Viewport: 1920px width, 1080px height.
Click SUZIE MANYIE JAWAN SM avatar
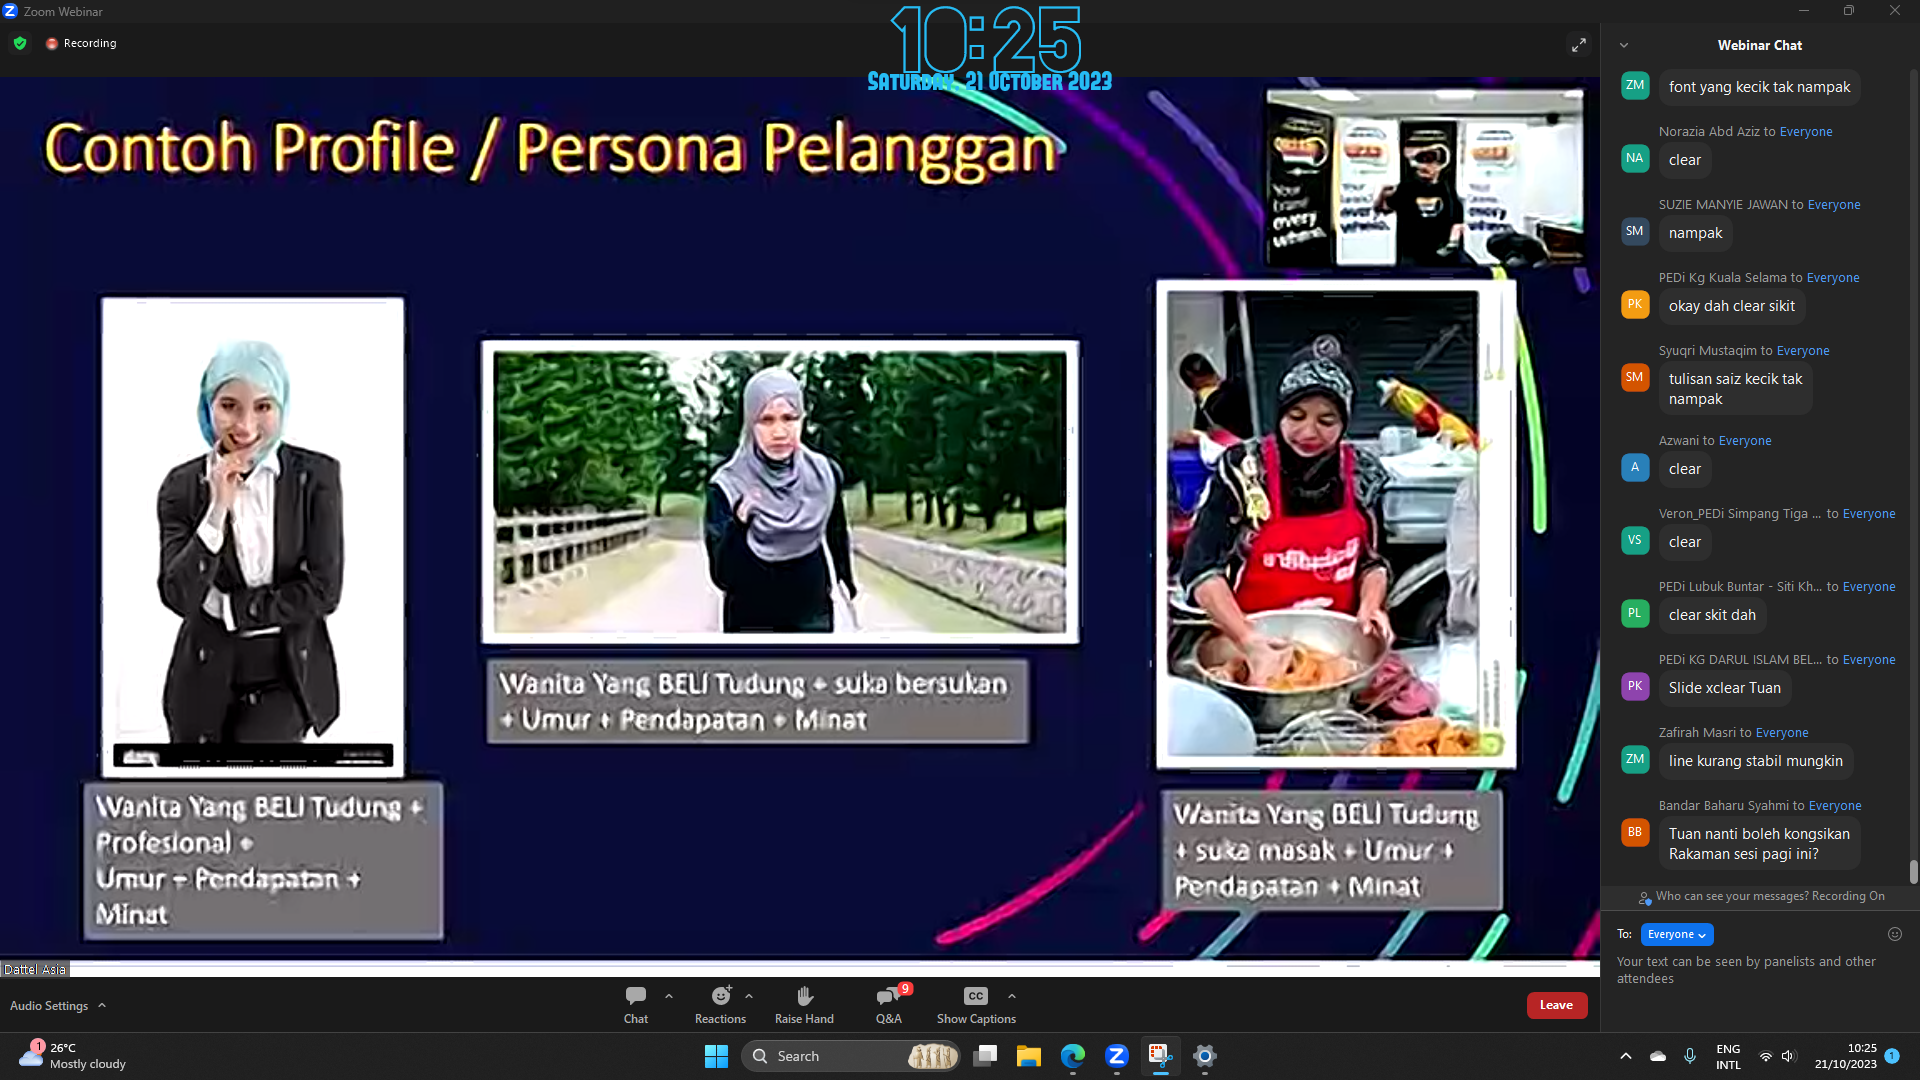[x=1635, y=231]
